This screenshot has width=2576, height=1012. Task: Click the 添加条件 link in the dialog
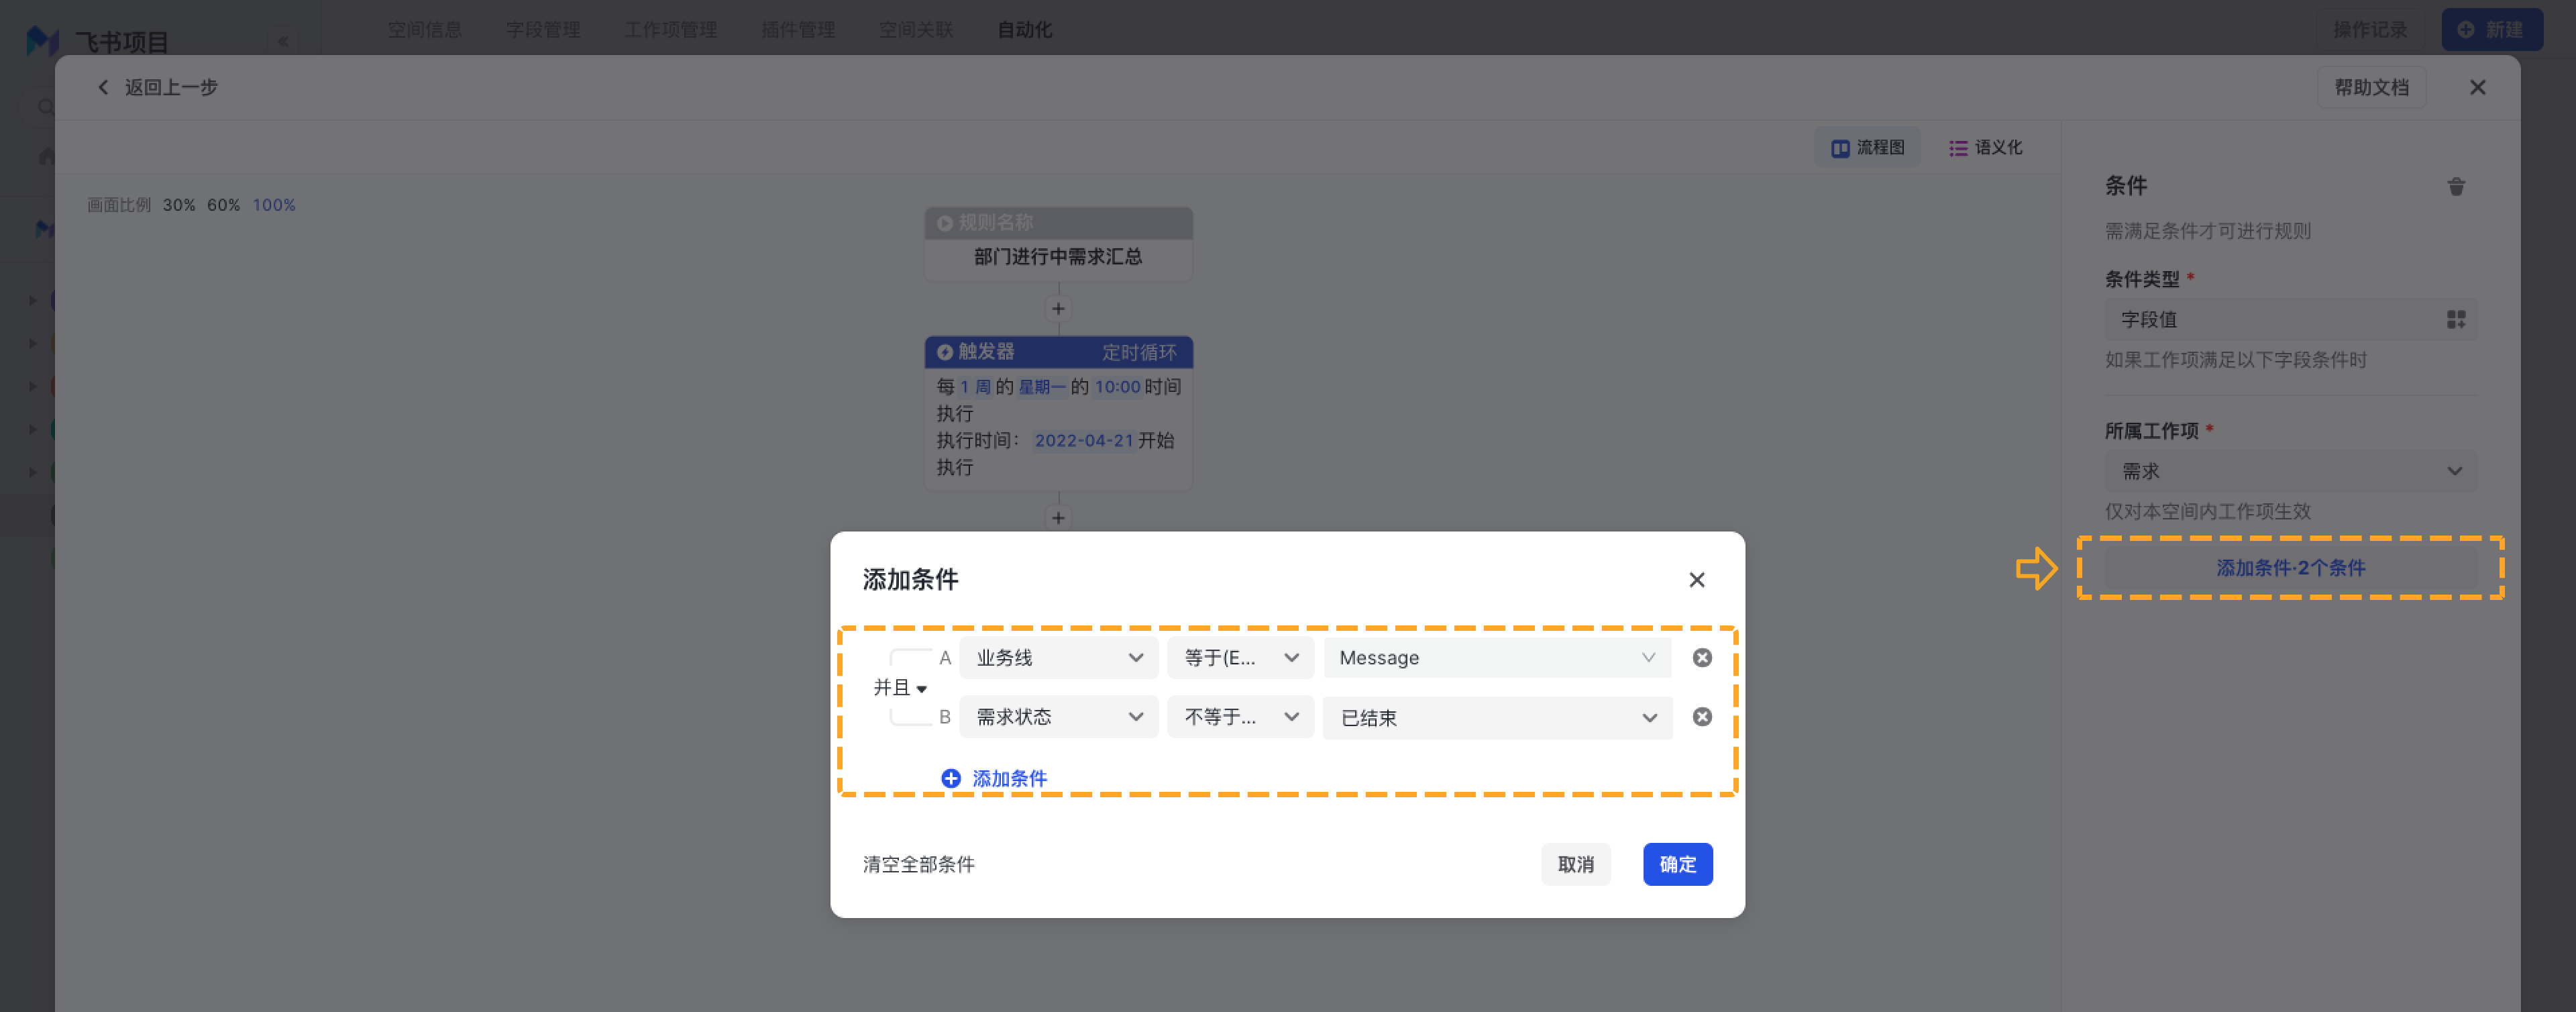[x=1010, y=778]
